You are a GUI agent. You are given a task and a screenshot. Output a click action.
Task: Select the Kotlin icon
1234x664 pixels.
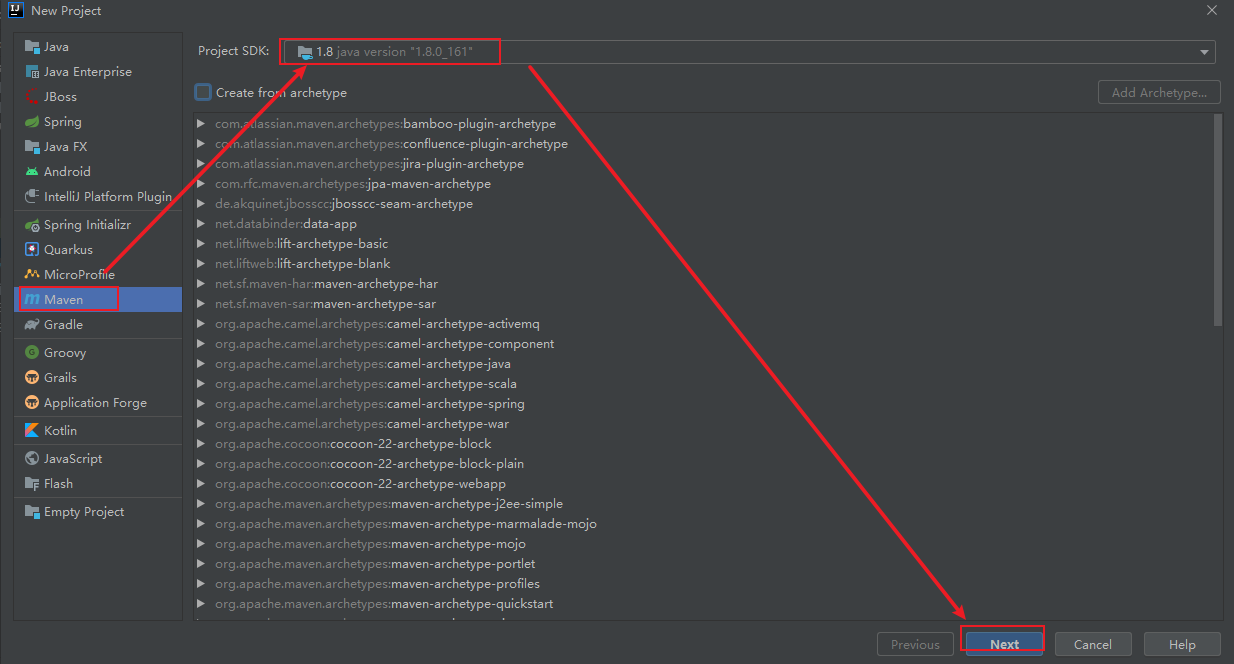[32, 431]
